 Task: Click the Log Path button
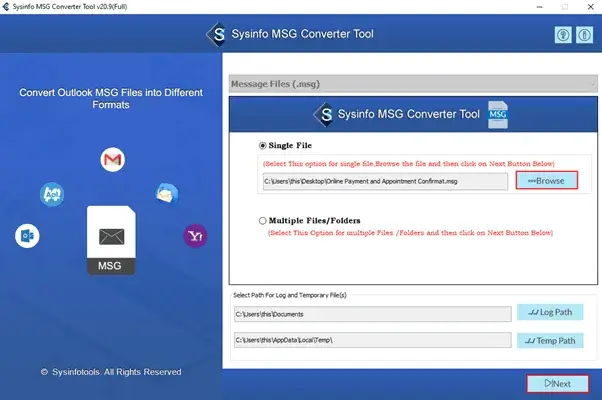coord(550,312)
